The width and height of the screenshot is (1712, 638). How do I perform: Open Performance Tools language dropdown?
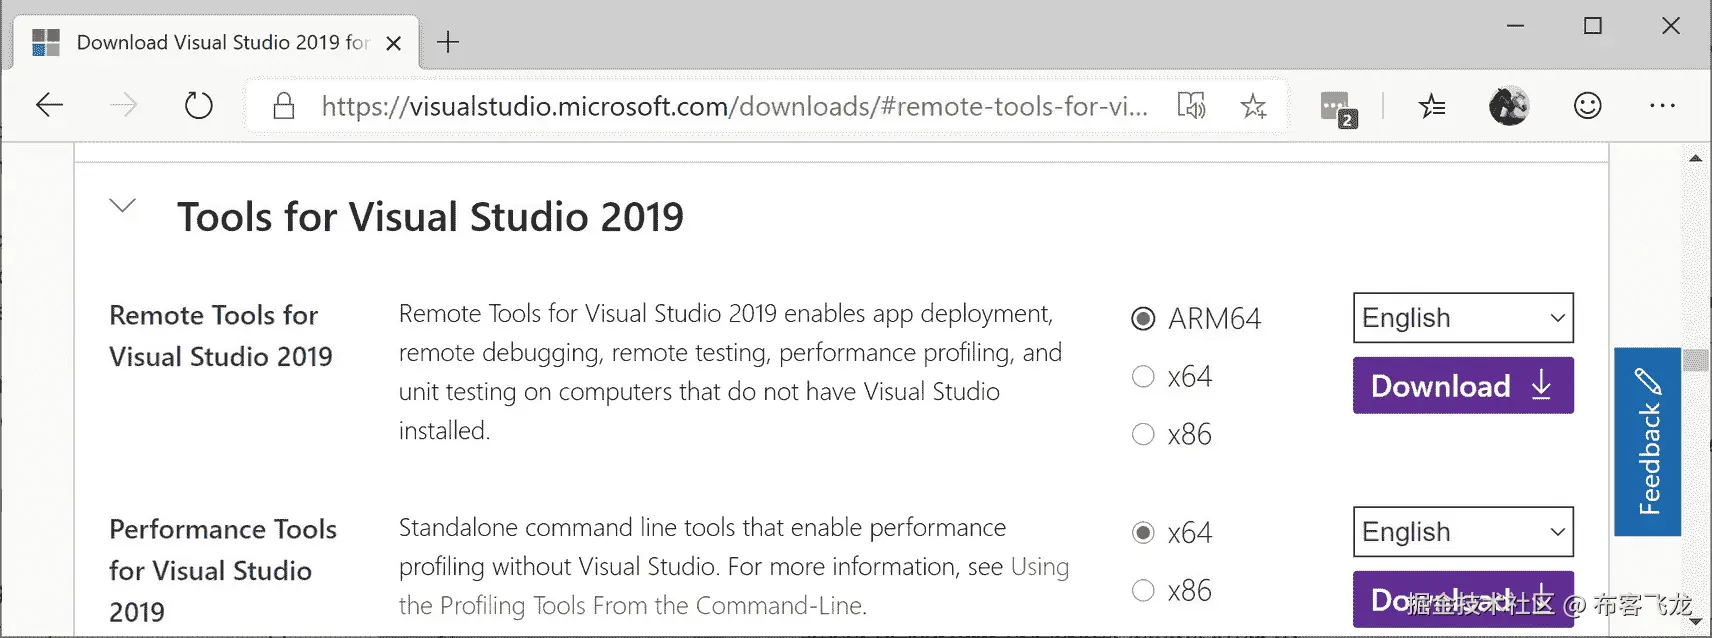coord(1462,532)
